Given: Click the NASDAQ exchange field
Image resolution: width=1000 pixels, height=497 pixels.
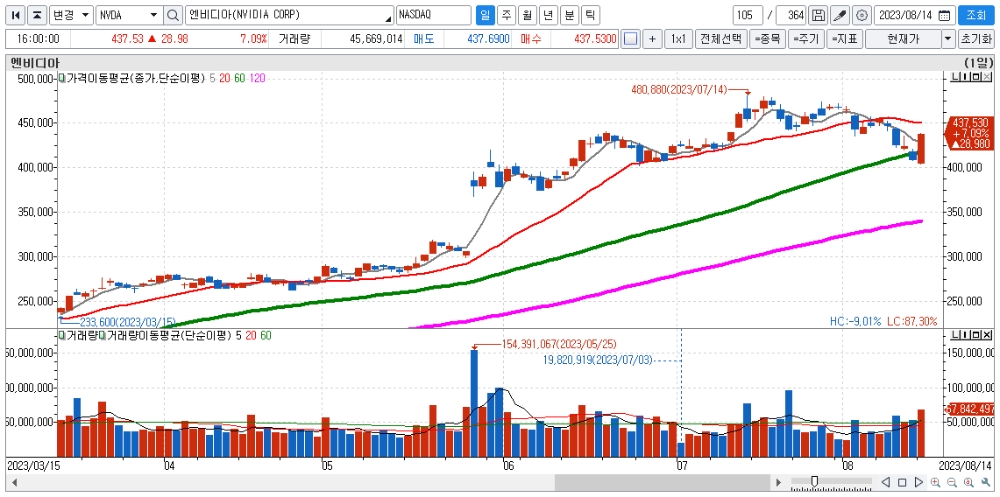Looking at the screenshot, I should tap(434, 15).
